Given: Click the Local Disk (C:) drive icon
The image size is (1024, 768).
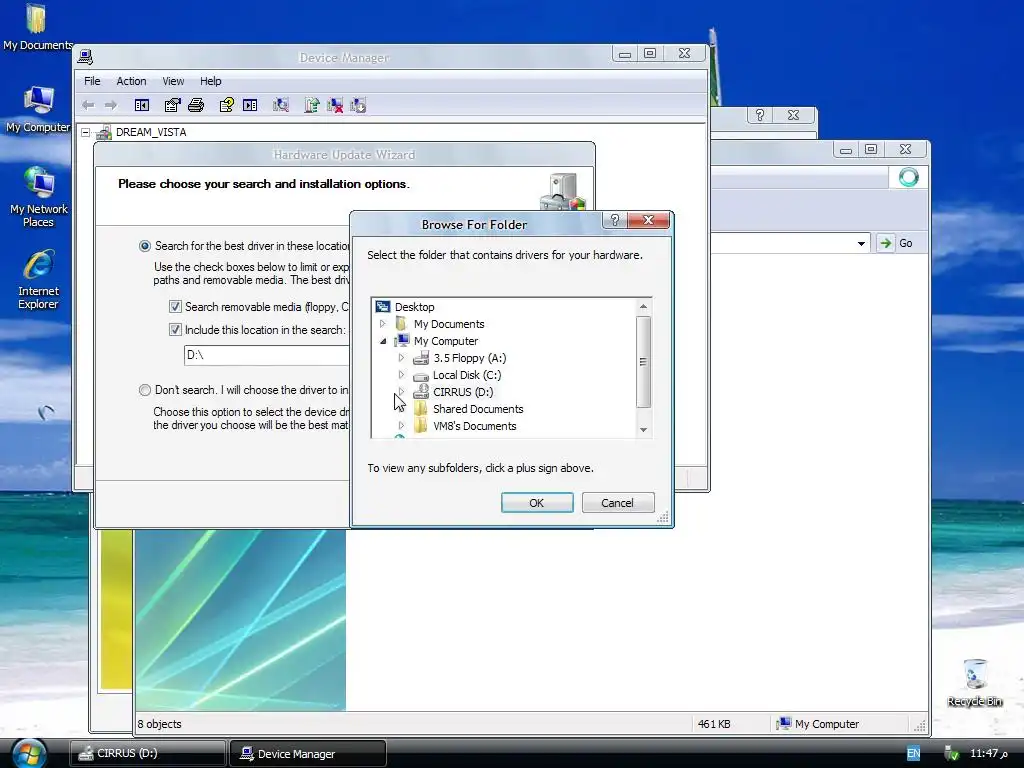Looking at the screenshot, I should point(421,376).
